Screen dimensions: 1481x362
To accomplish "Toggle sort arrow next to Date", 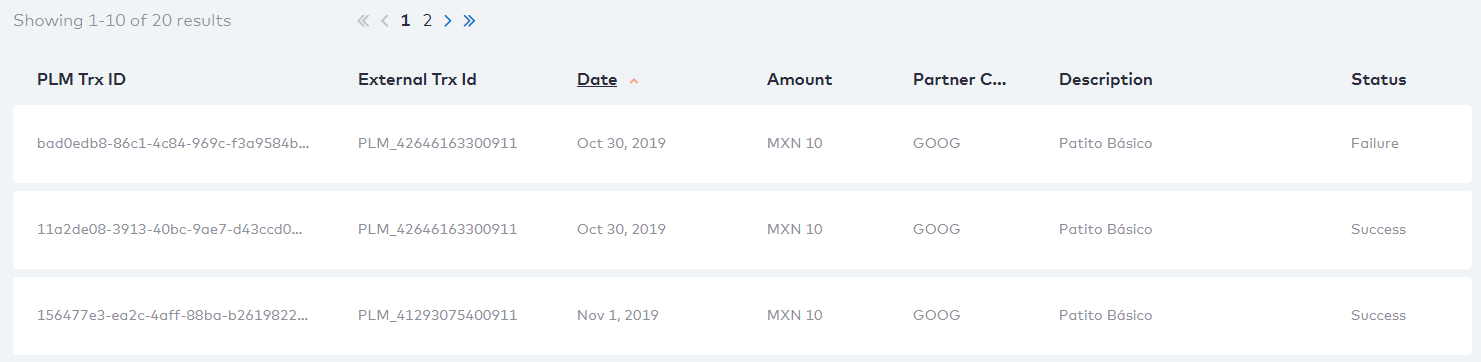I will click(x=634, y=81).
